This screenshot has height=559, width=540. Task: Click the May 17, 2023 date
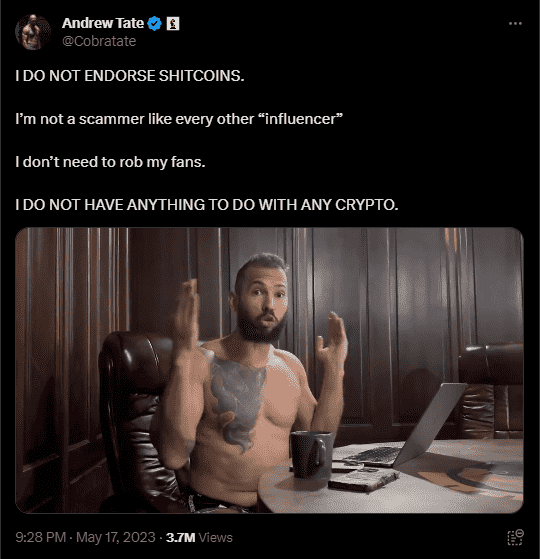tap(115, 537)
